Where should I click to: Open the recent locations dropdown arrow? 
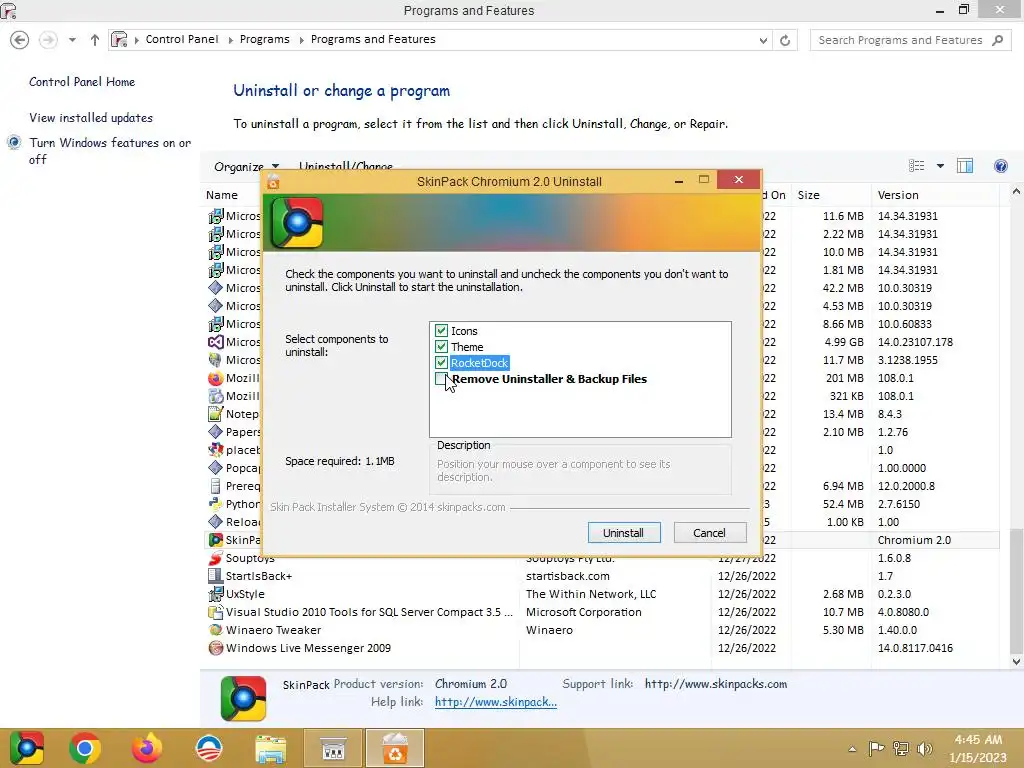click(x=72, y=40)
